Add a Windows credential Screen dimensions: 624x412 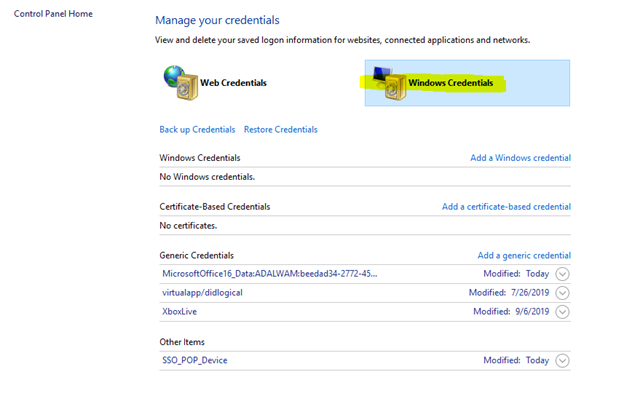(x=520, y=158)
